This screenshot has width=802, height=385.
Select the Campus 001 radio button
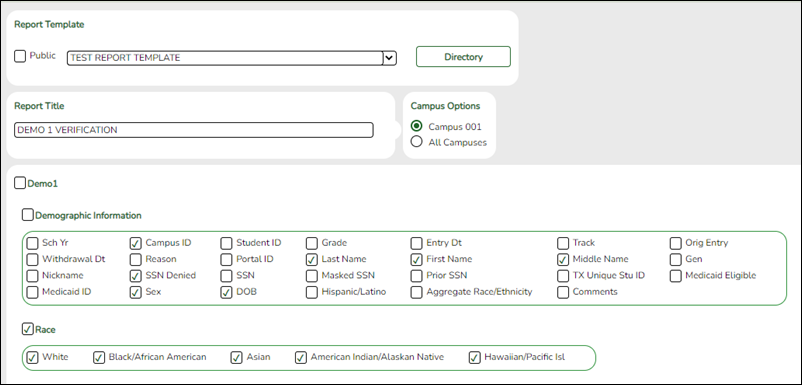pyautogui.click(x=416, y=126)
